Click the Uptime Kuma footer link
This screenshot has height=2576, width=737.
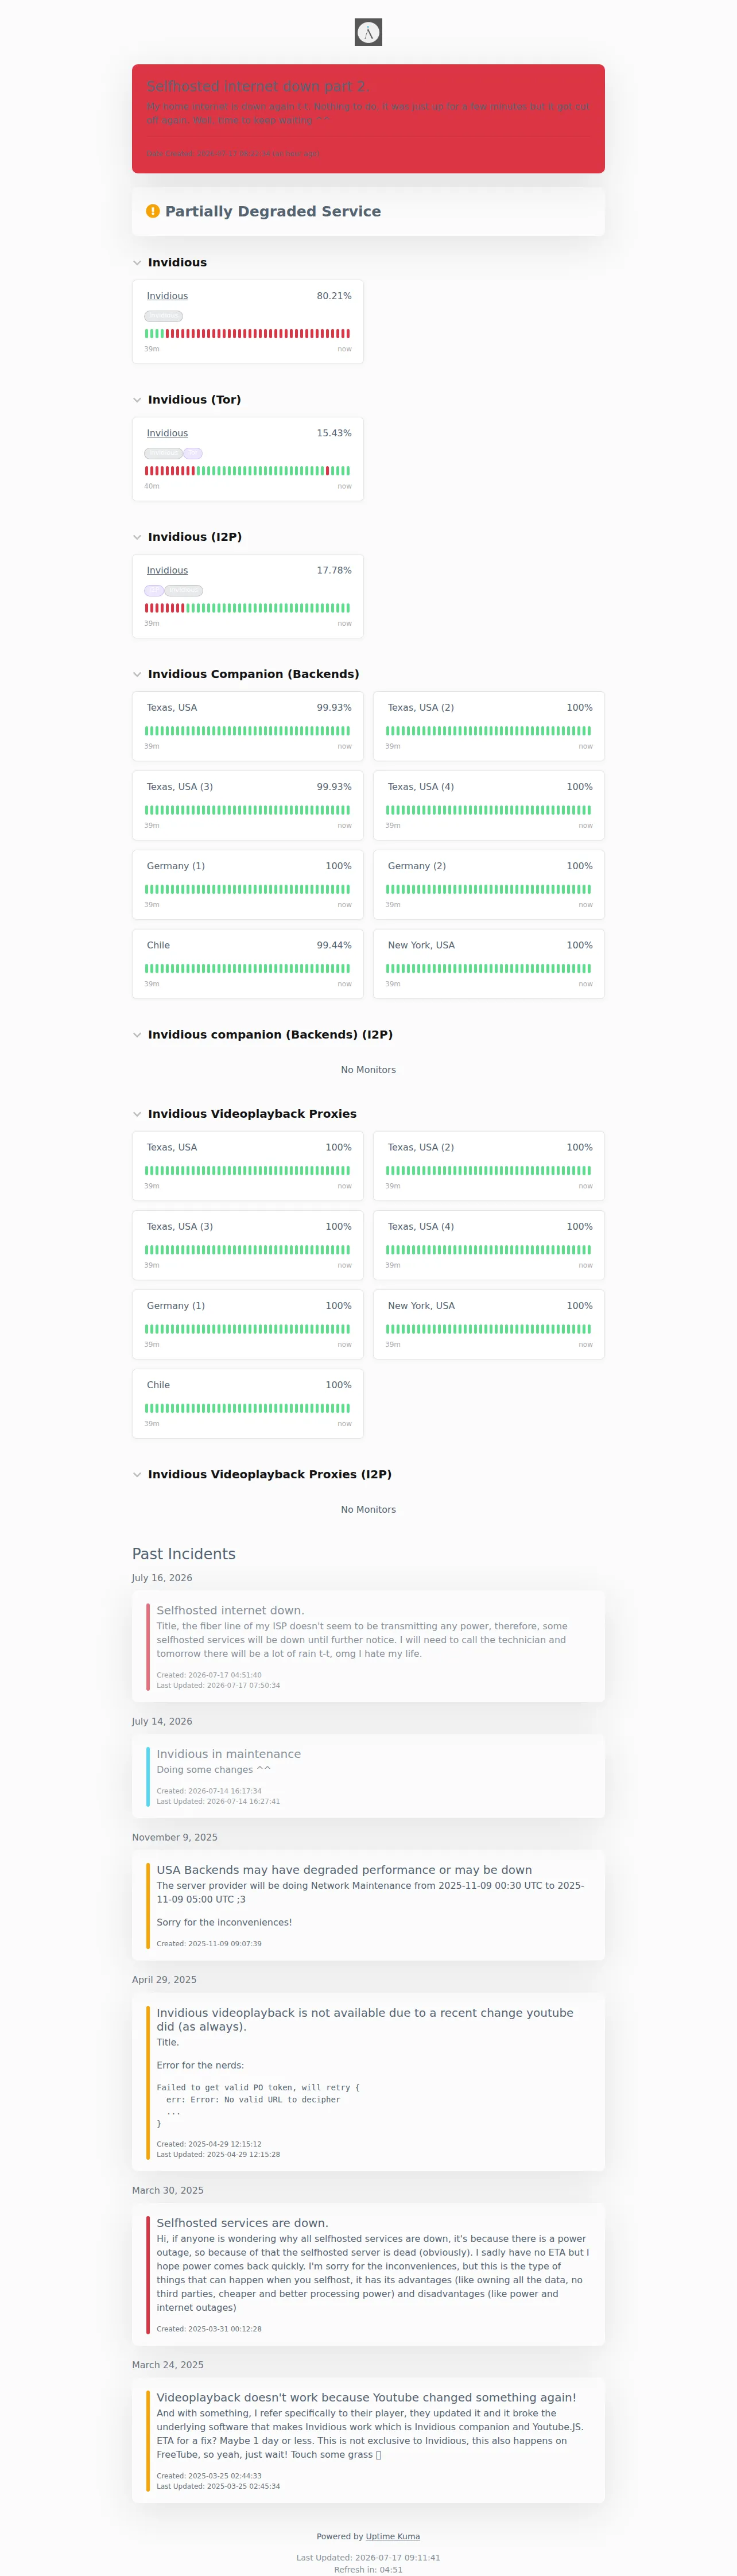[x=393, y=2536]
